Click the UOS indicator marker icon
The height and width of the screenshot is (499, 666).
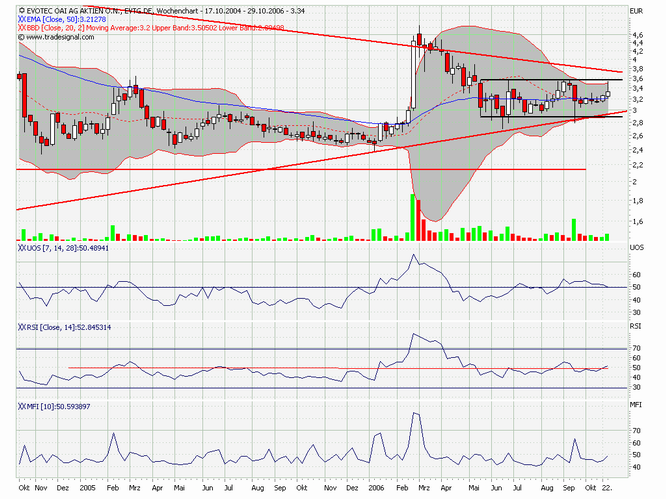coord(22,248)
